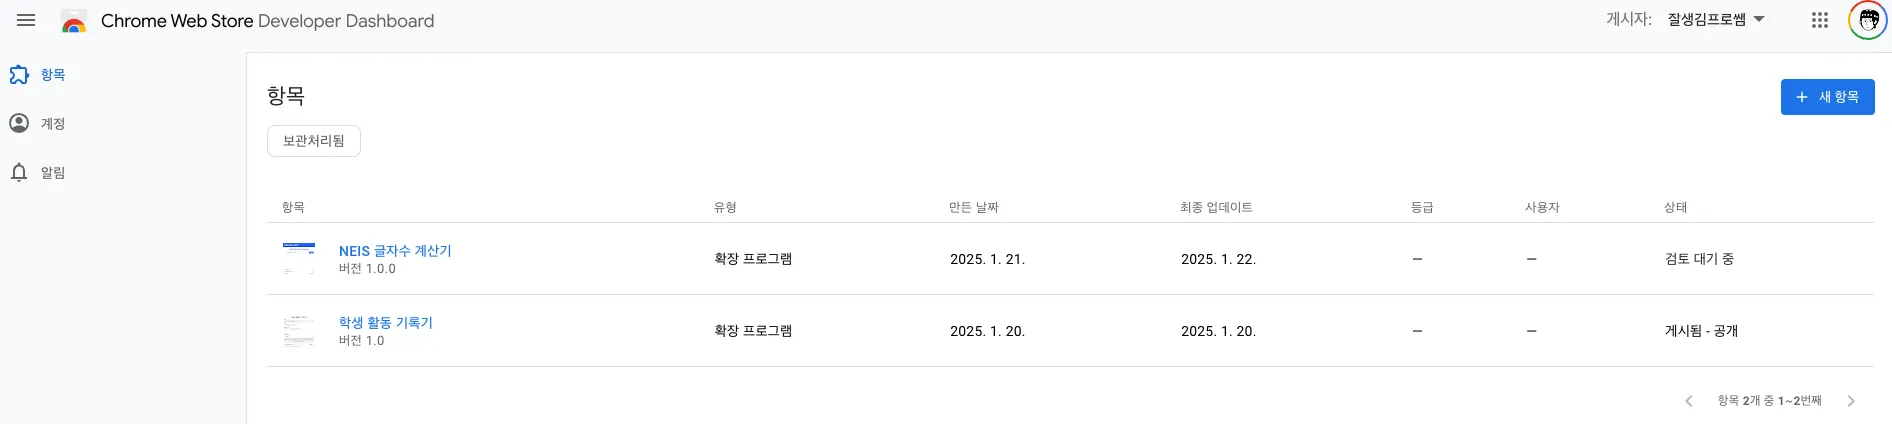Toggle the 보관처리됨 filter chip

[x=313, y=141]
